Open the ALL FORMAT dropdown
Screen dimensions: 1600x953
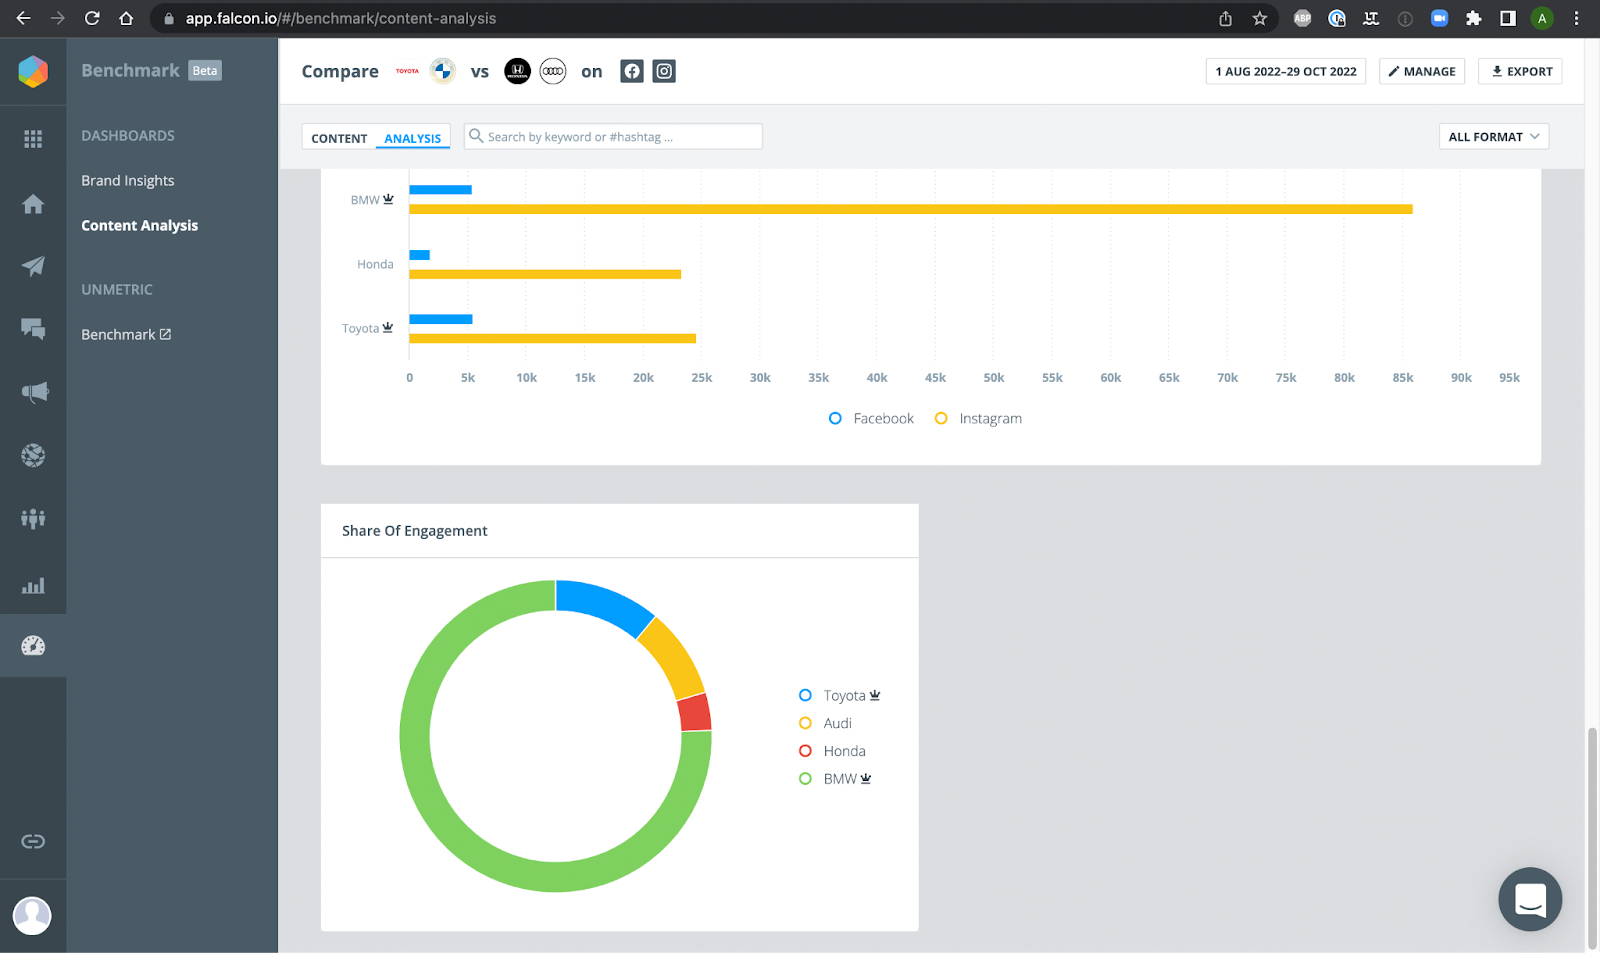pyautogui.click(x=1493, y=136)
